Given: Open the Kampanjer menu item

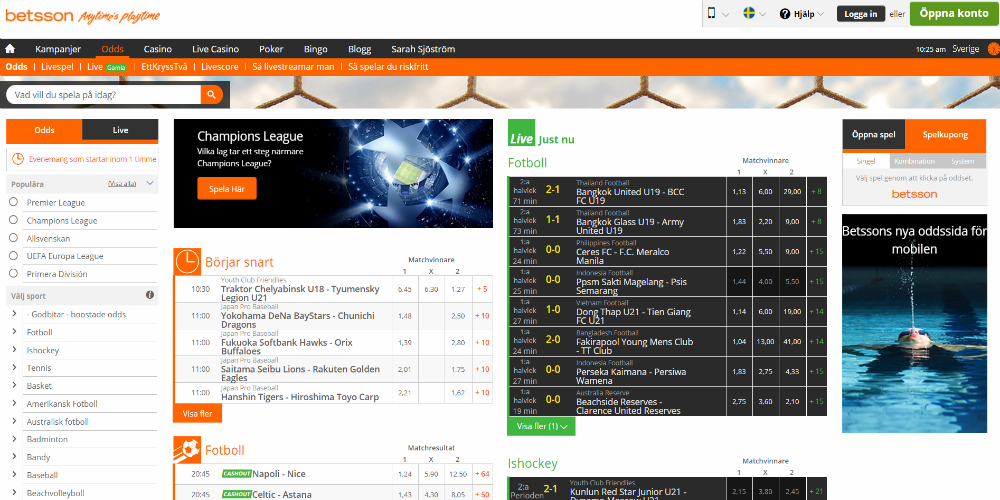Looking at the screenshot, I should click(58, 49).
